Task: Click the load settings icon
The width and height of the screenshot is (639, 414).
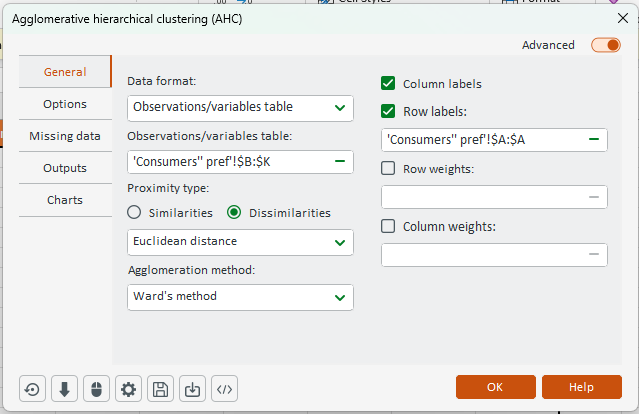Action: 192,389
